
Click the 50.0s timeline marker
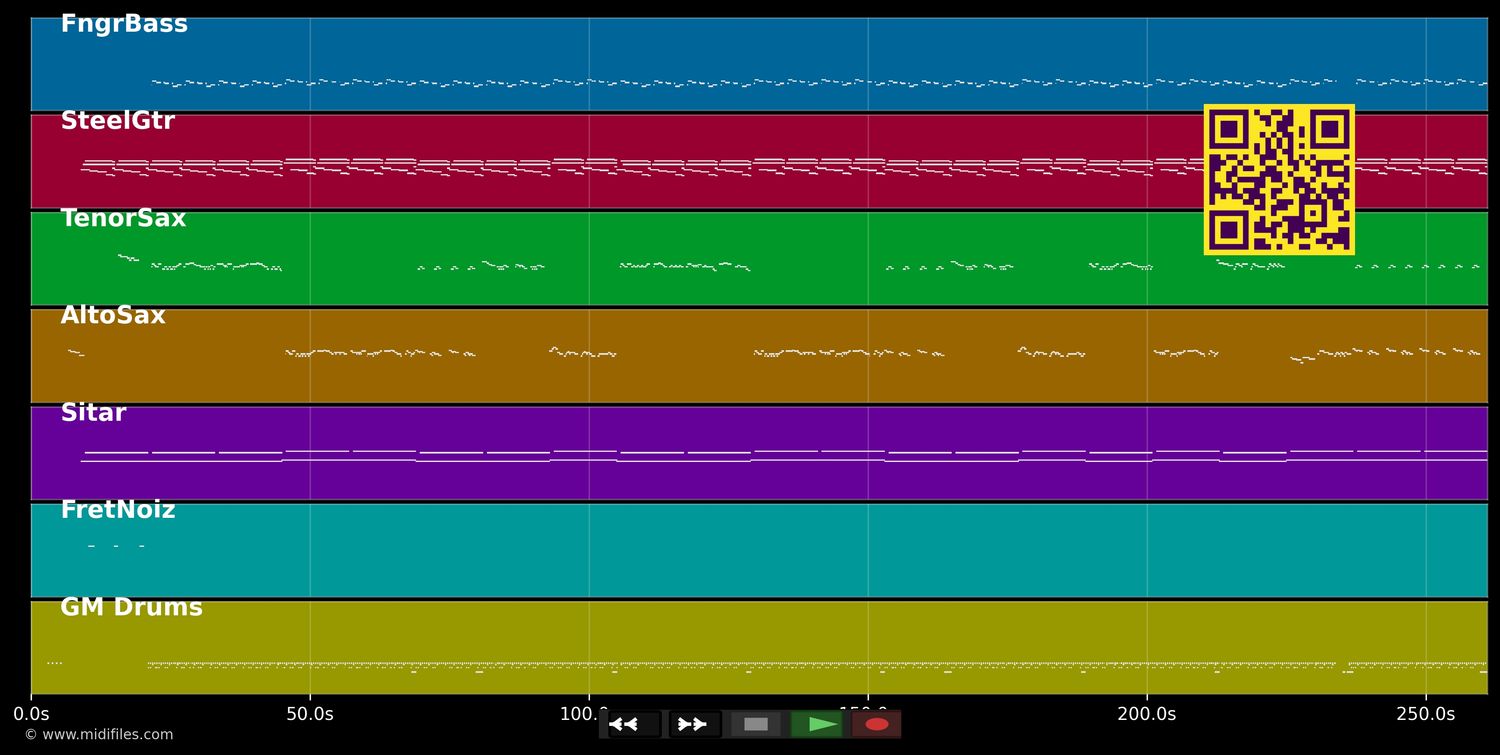[310, 714]
